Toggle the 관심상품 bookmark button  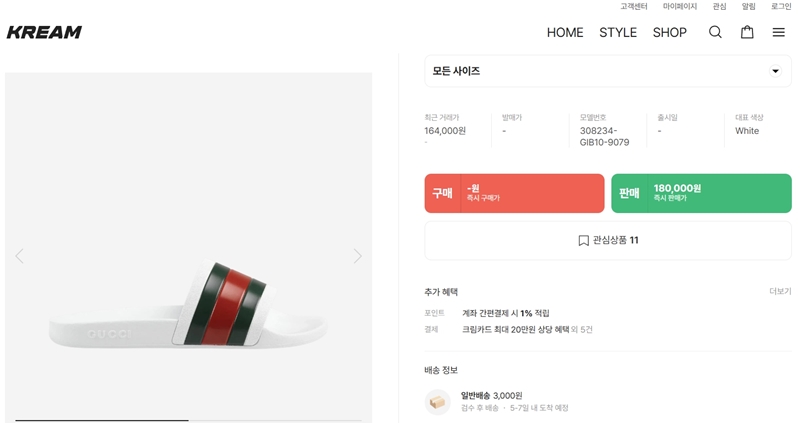(x=608, y=240)
